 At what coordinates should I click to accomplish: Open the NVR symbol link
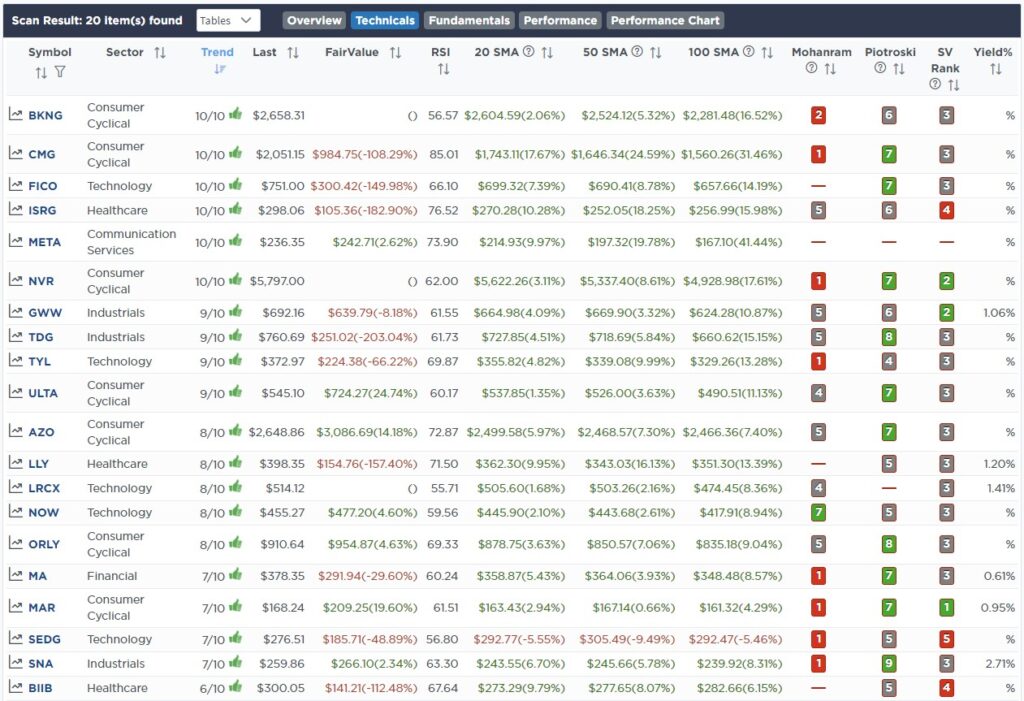41,282
